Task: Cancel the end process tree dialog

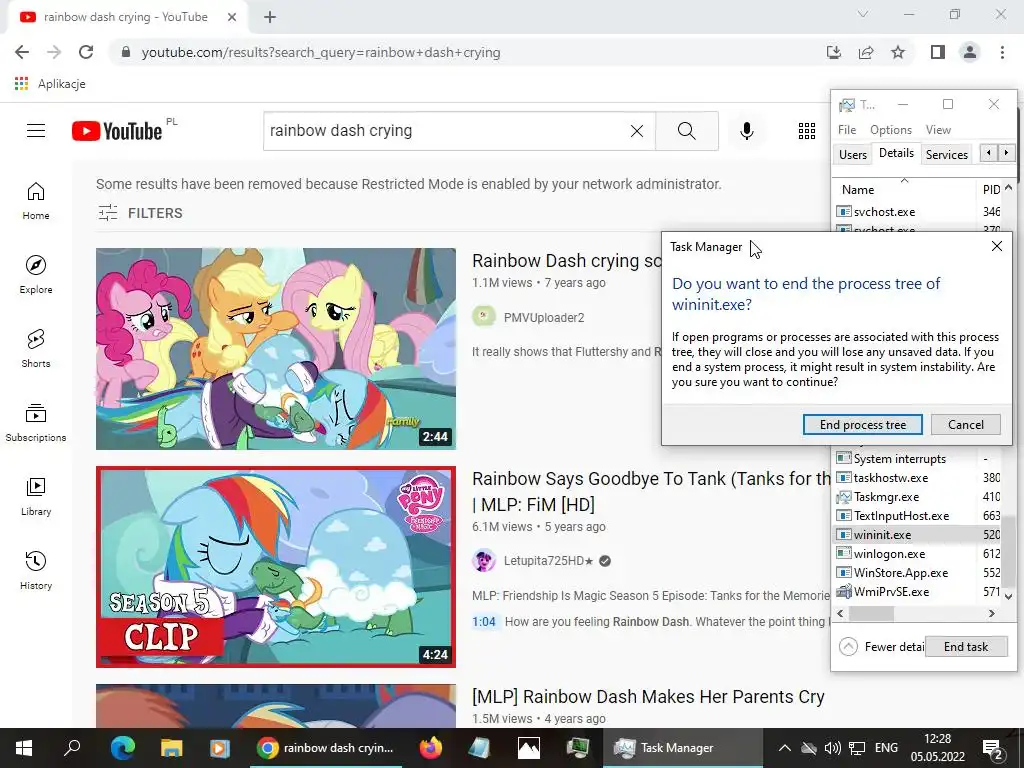Action: tap(966, 424)
